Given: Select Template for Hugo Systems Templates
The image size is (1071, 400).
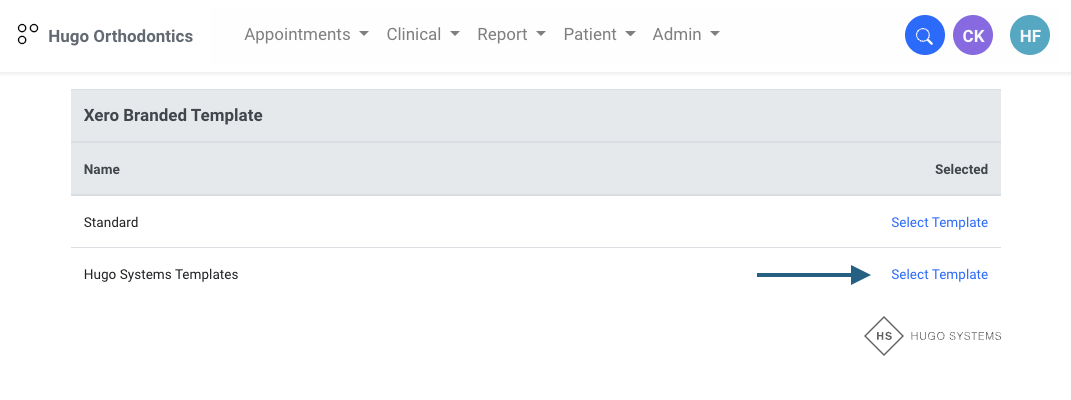Looking at the screenshot, I should pos(939,274).
